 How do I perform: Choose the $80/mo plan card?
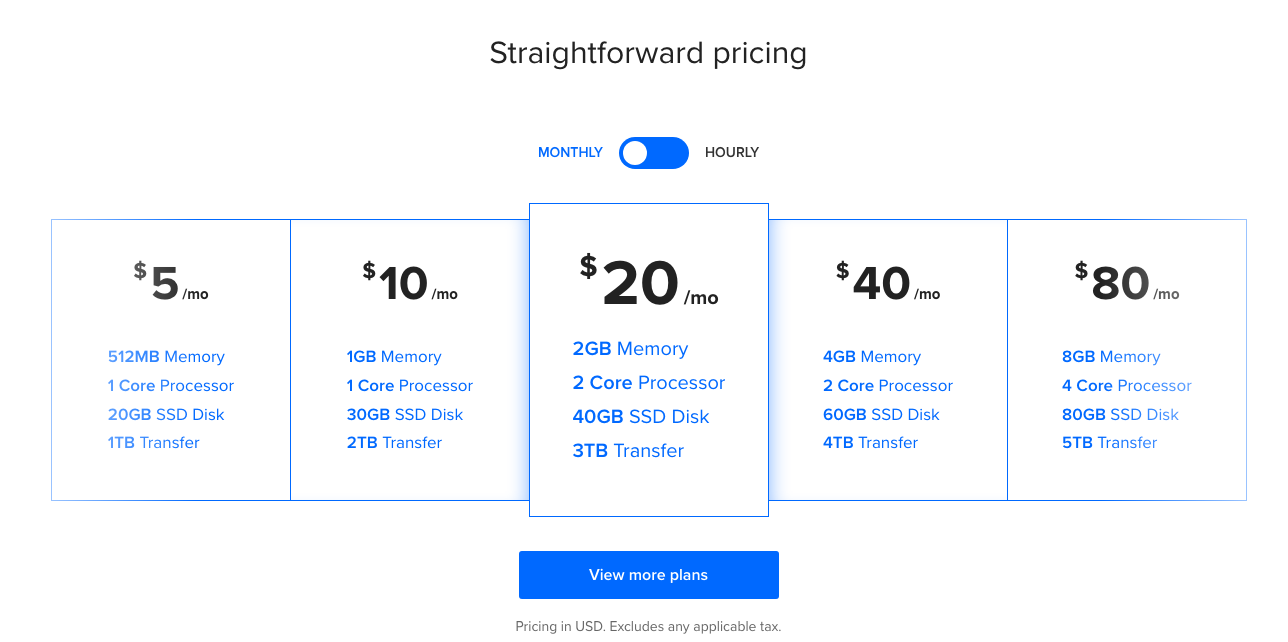coord(1127,360)
